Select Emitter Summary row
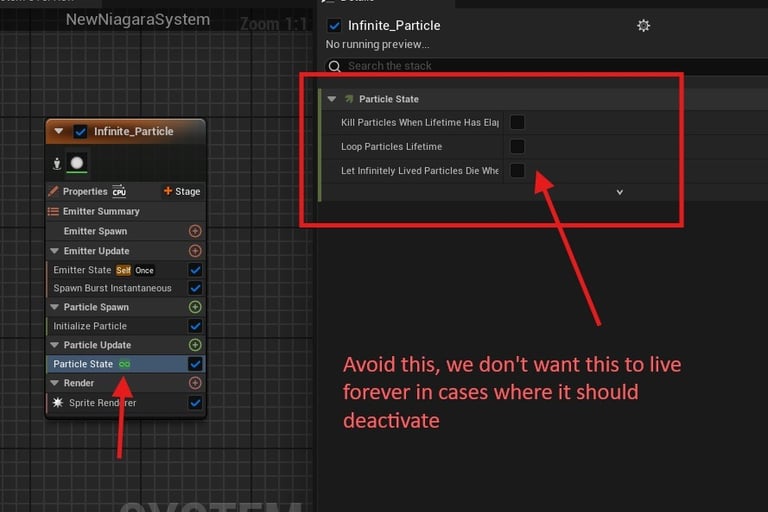 point(125,211)
